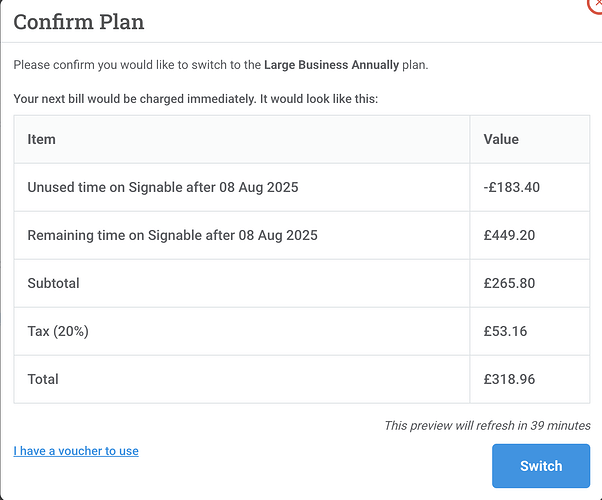Click the 'Item' column header
The height and width of the screenshot is (500, 602).
pyautogui.click(x=42, y=139)
